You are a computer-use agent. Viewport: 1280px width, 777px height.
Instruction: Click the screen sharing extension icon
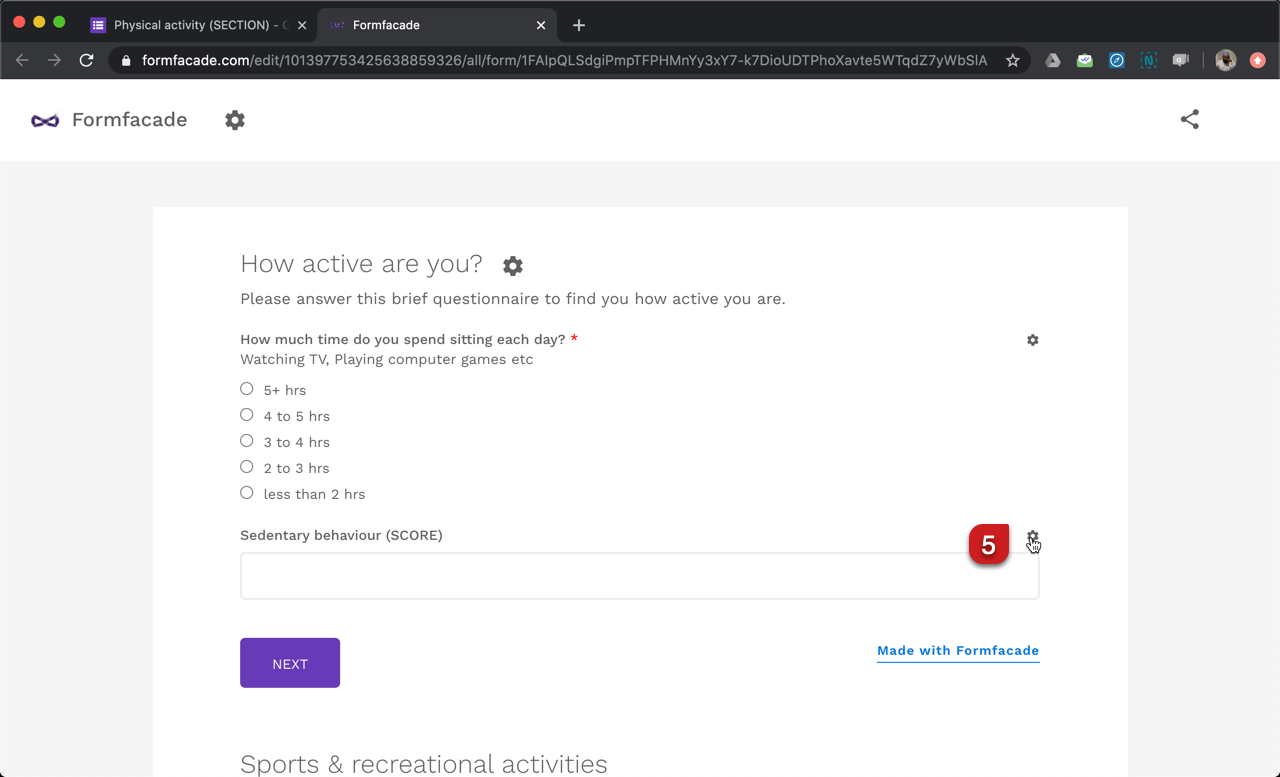coord(1180,60)
